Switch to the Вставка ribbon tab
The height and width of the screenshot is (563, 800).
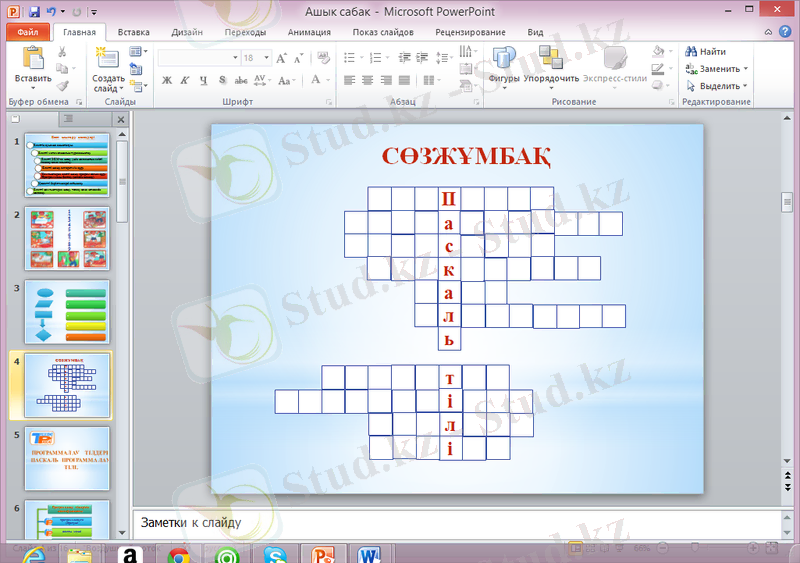pos(133,32)
